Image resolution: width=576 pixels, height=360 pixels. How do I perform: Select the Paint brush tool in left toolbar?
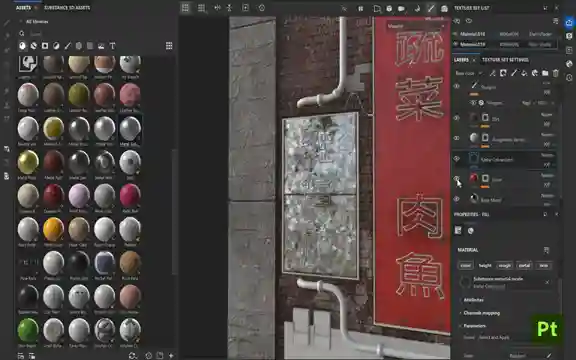7,23
